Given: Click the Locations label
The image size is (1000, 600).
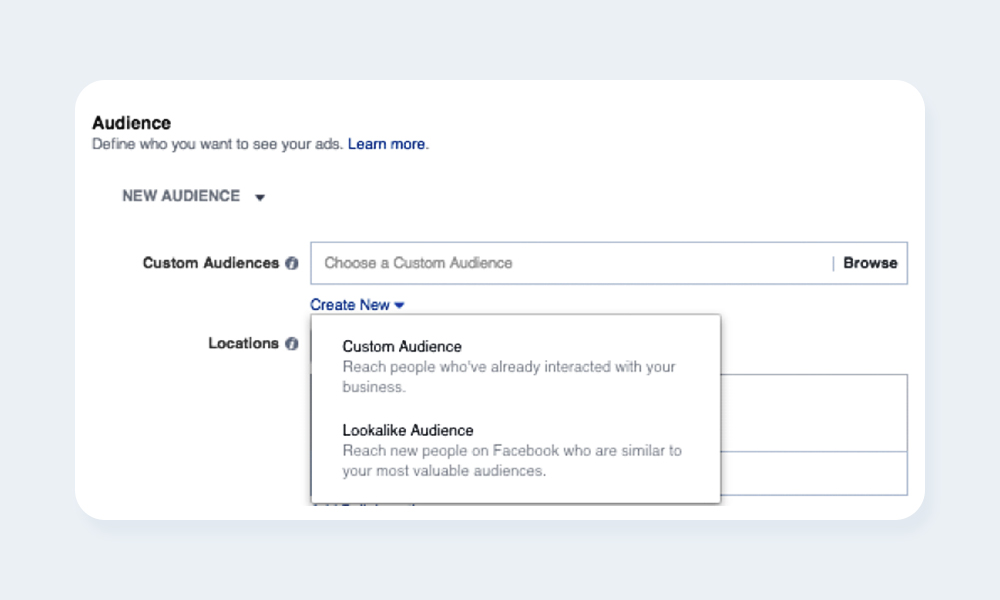Looking at the screenshot, I should (x=244, y=343).
